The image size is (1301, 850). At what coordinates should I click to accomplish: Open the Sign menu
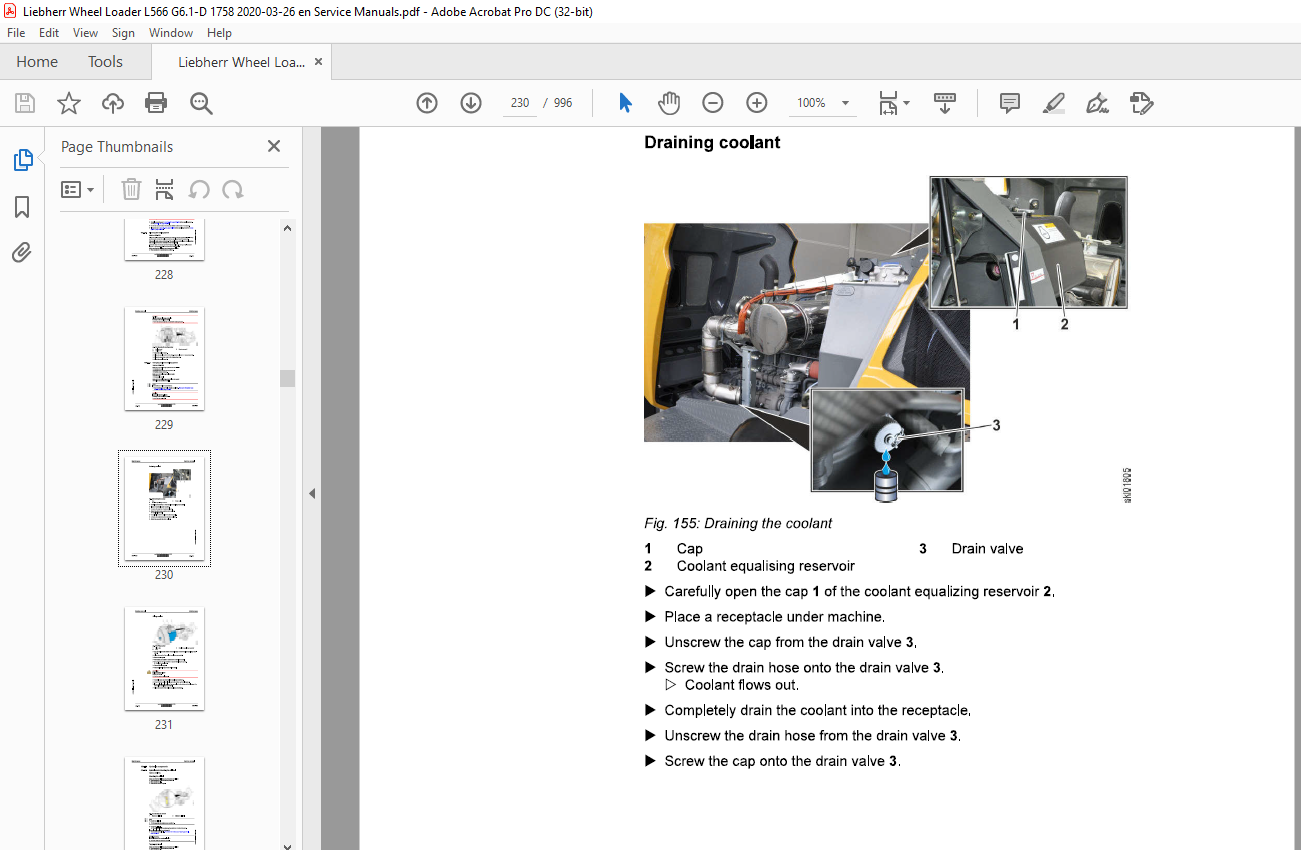[x=123, y=33]
